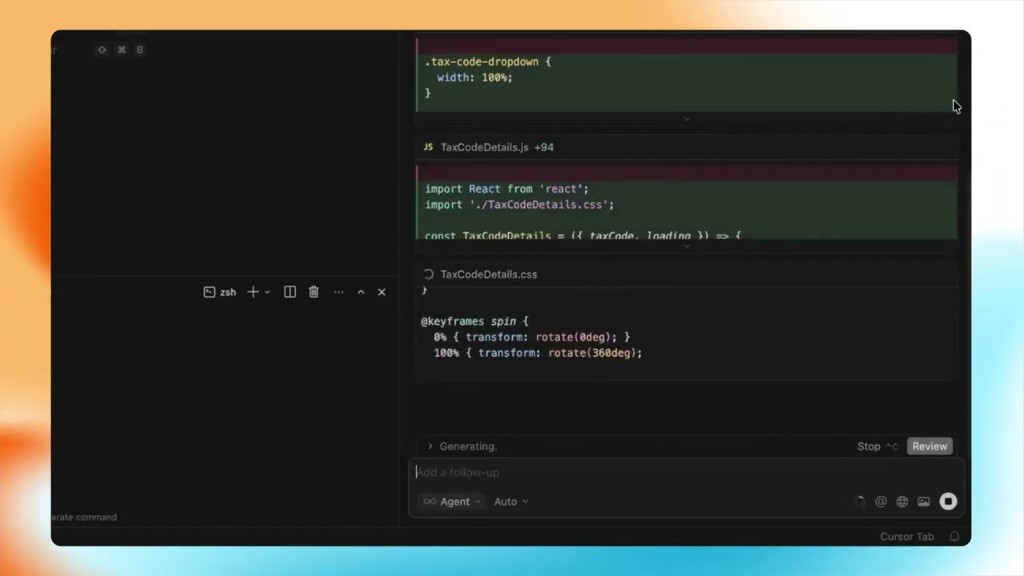The image size is (1024, 576).
Task: Open notifications via the bell icon
Action: [x=953, y=536]
